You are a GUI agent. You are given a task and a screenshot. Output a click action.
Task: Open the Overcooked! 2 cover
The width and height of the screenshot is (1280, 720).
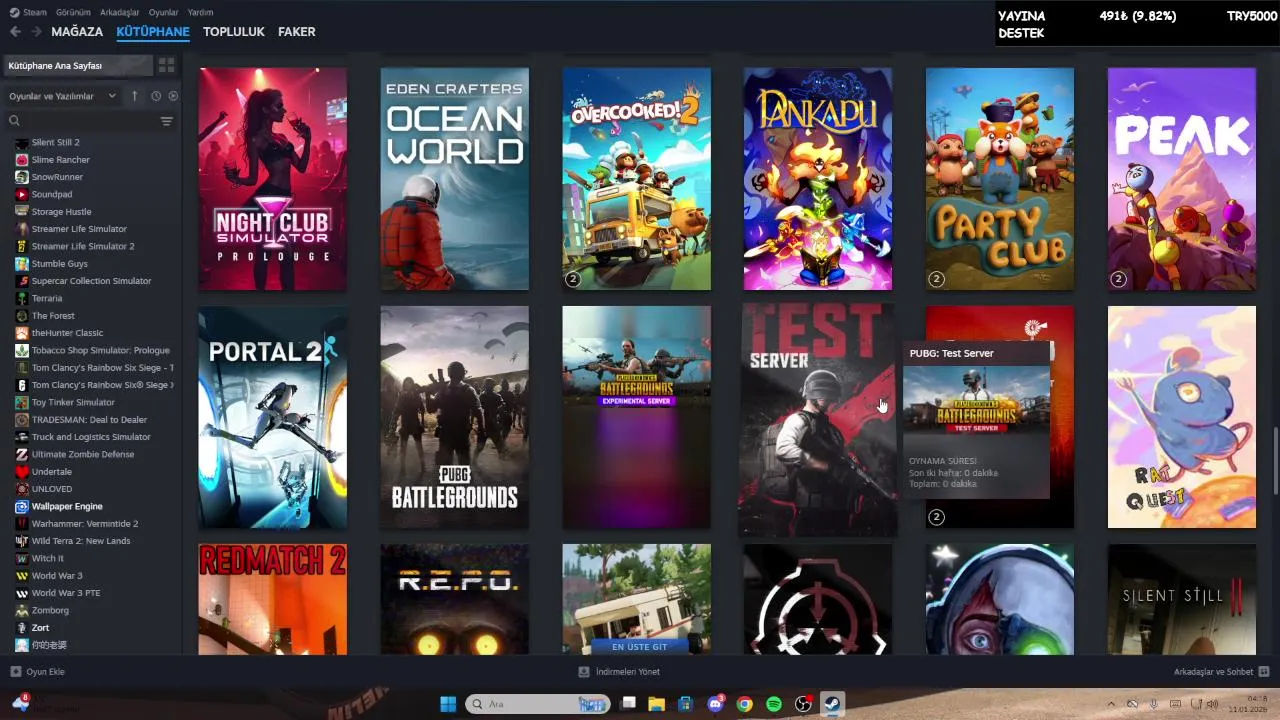[x=637, y=179]
